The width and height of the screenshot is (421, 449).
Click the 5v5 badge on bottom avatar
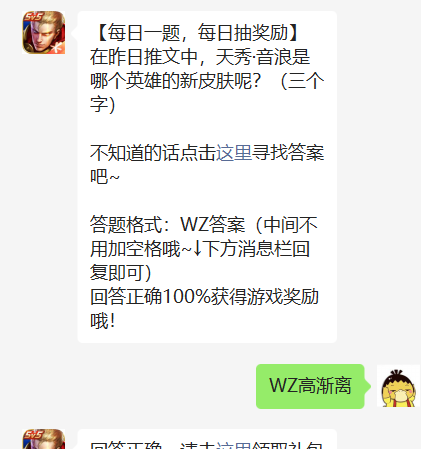pos(33,434)
